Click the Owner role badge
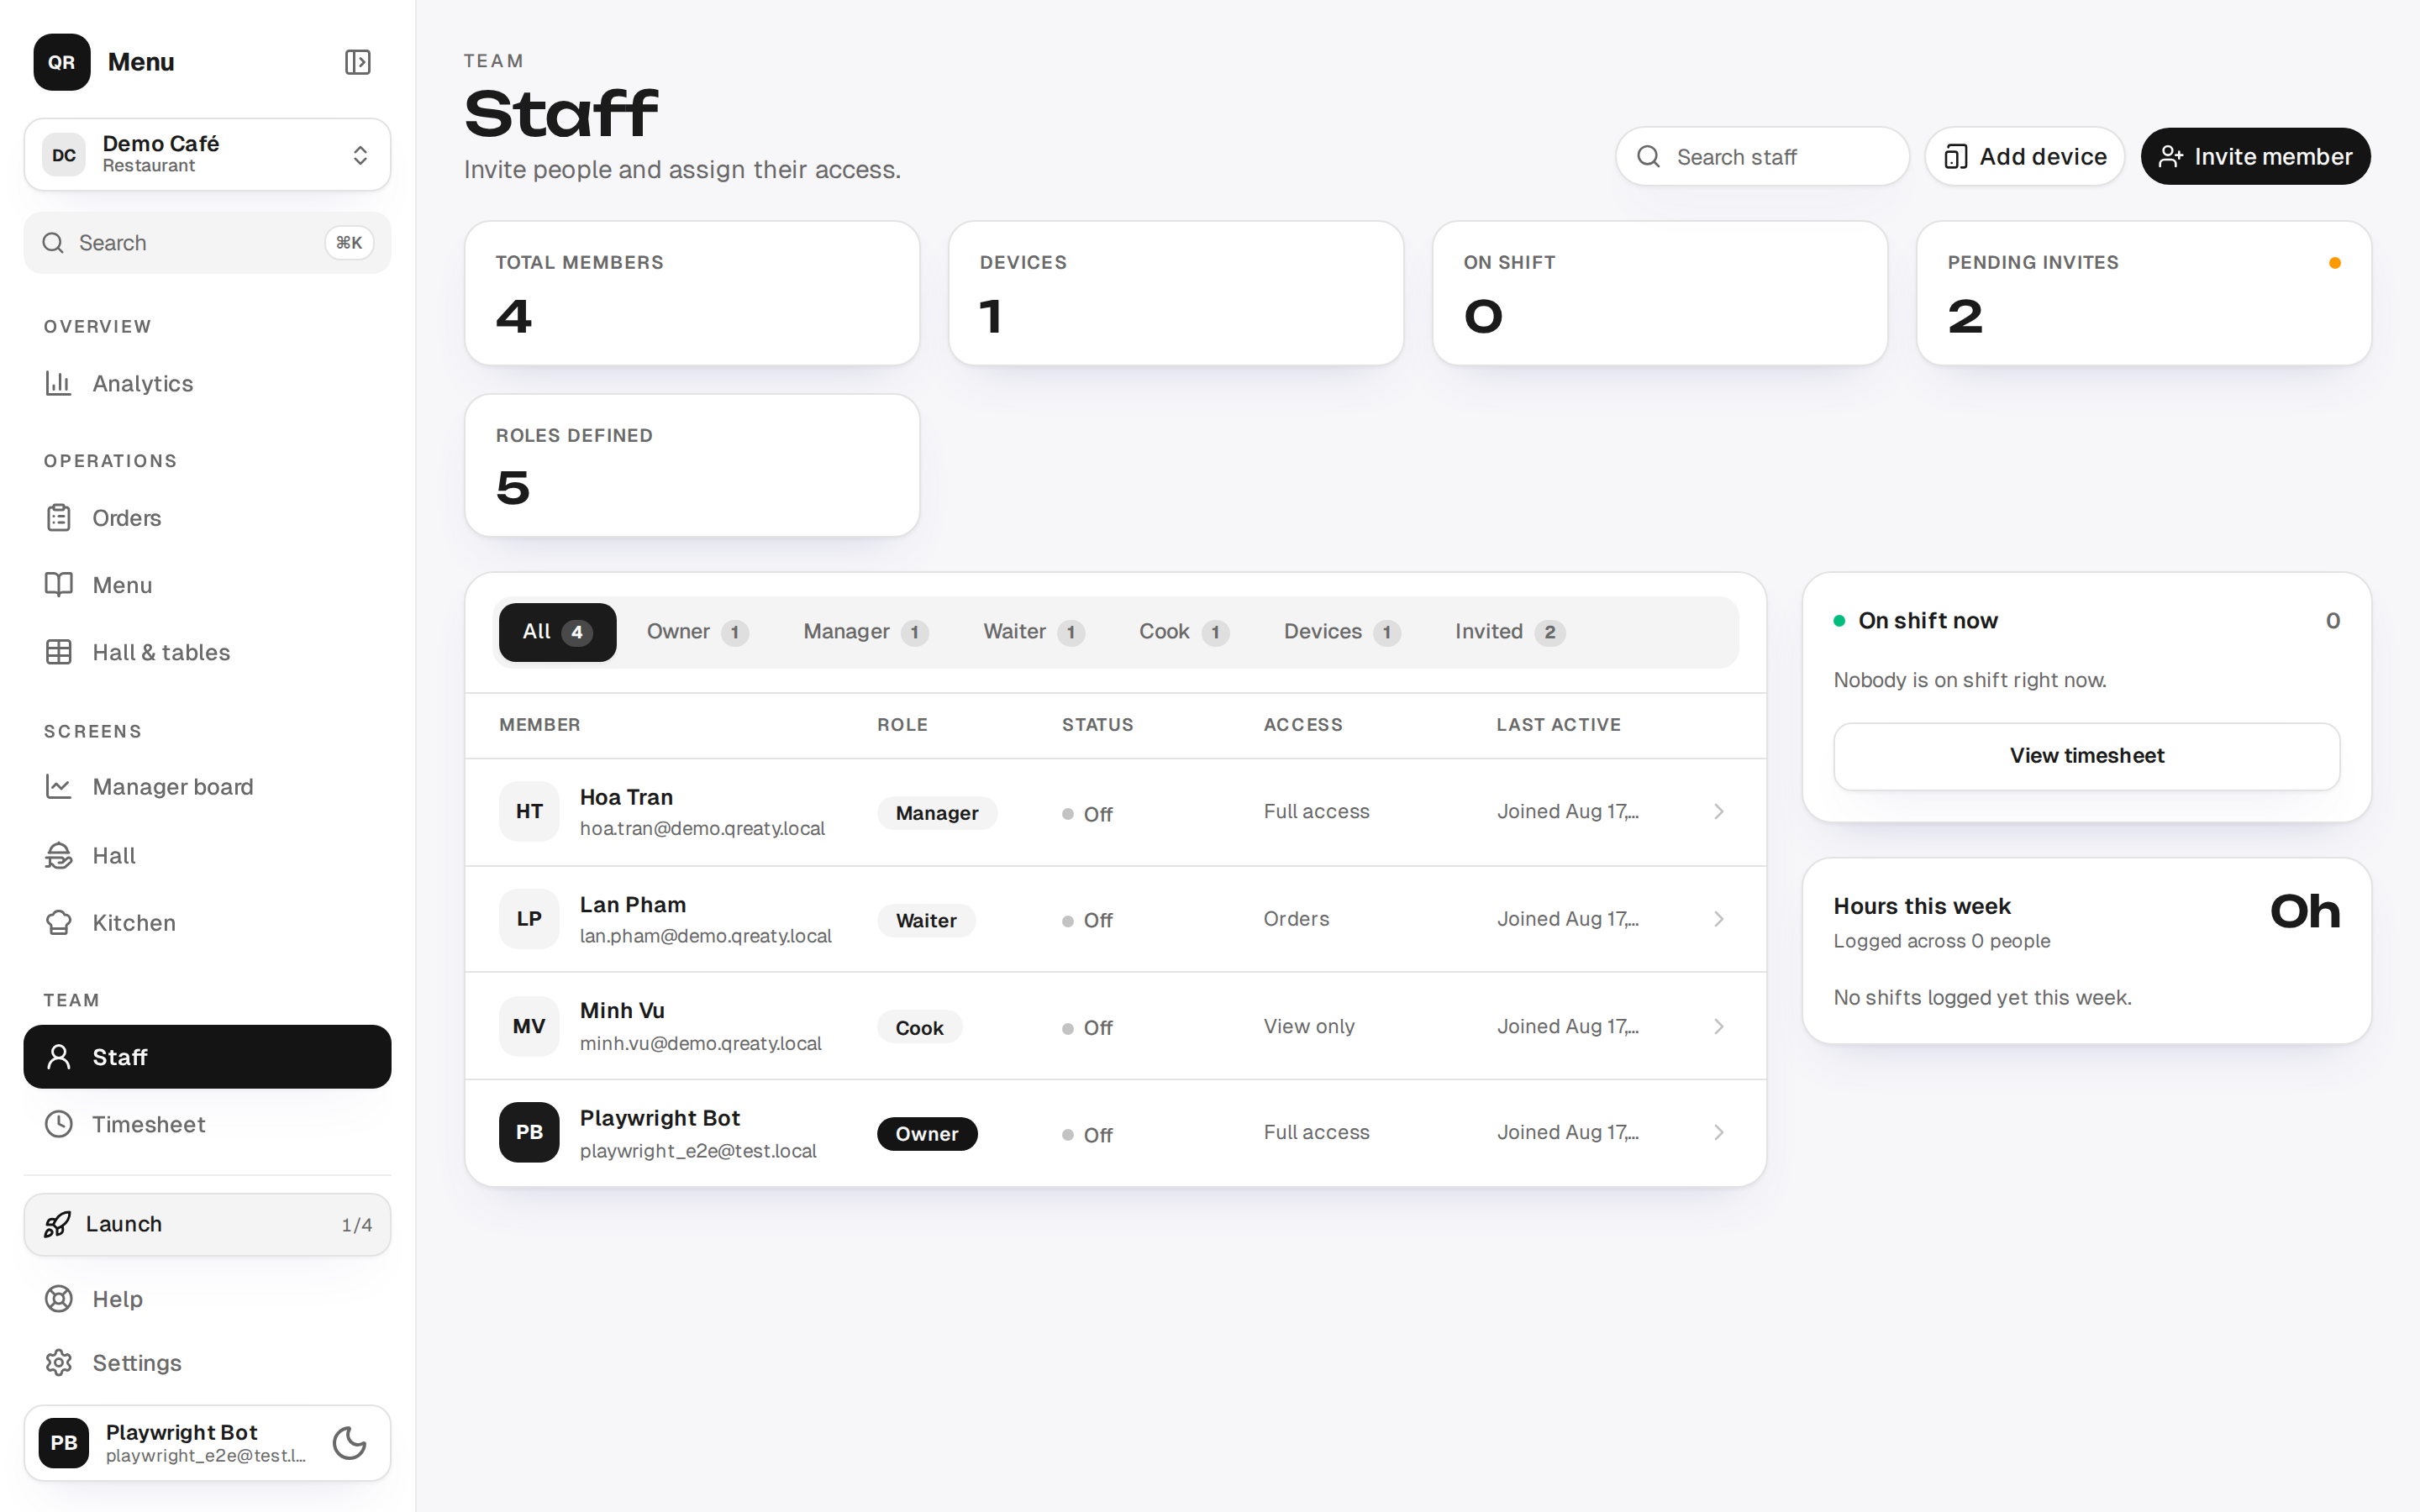This screenshot has width=2420, height=1512. point(926,1134)
